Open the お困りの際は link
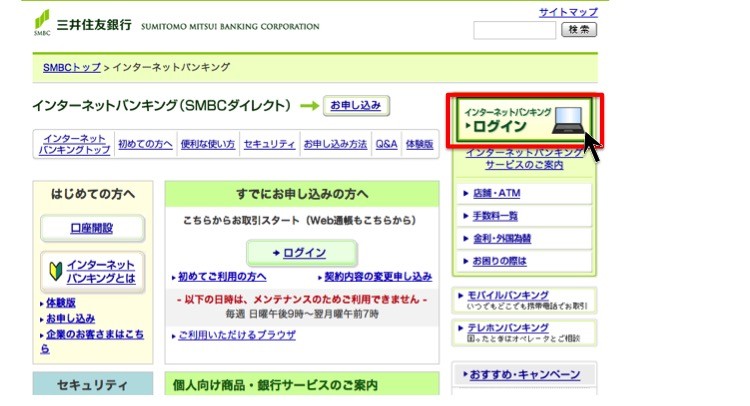750x406 pixels. pos(499,261)
